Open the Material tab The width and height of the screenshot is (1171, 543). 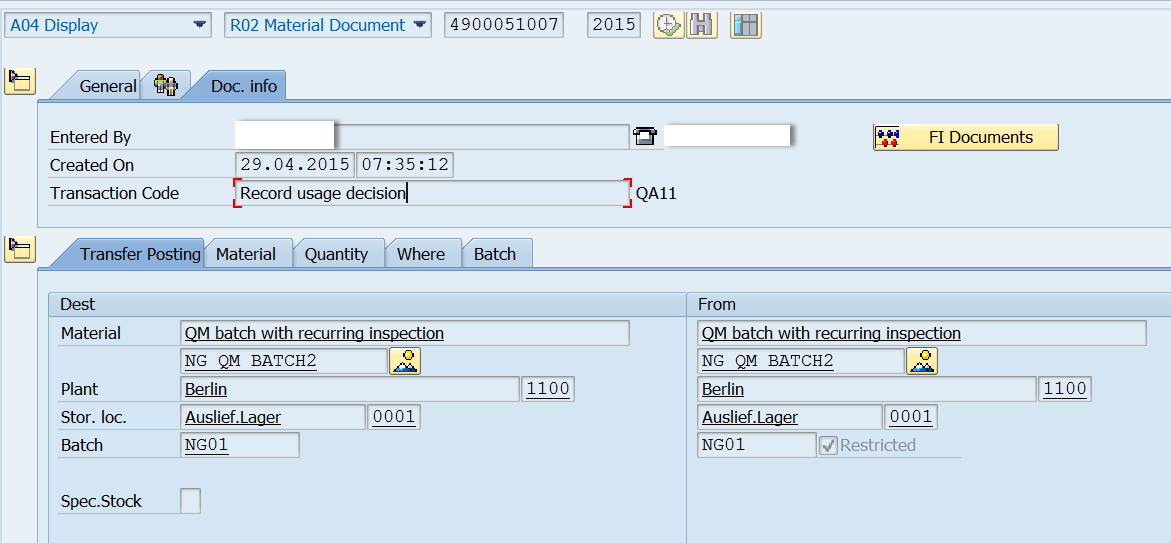click(246, 254)
